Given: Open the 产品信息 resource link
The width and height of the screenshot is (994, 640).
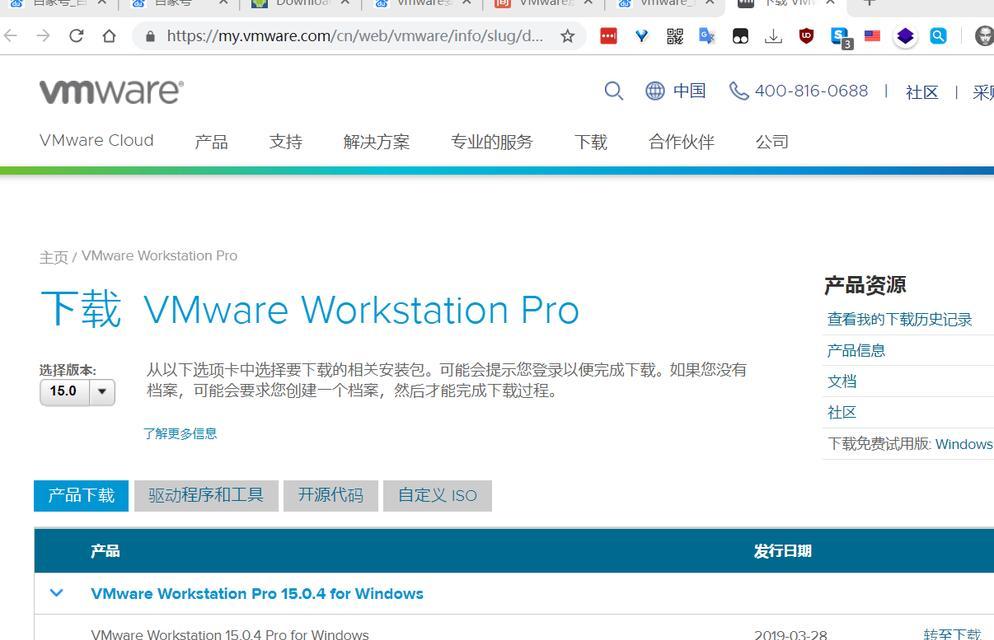Looking at the screenshot, I should pyautogui.click(x=856, y=350).
